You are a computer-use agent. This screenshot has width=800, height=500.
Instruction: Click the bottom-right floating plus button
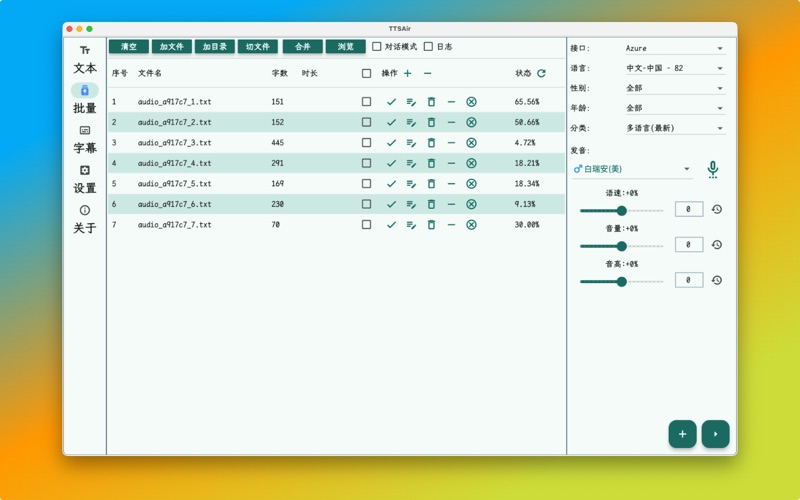pyautogui.click(x=683, y=434)
